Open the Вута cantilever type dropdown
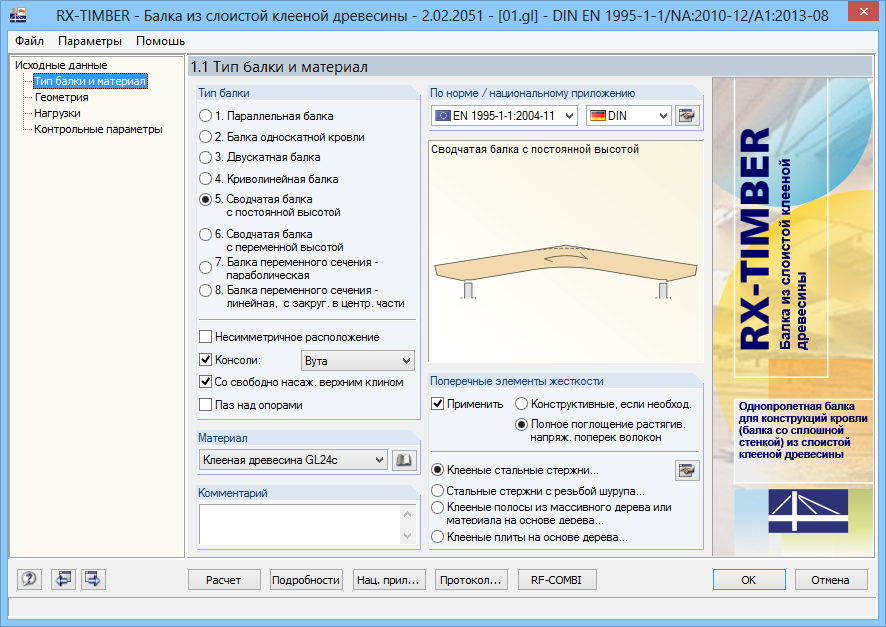This screenshot has width=886, height=627. (x=357, y=360)
